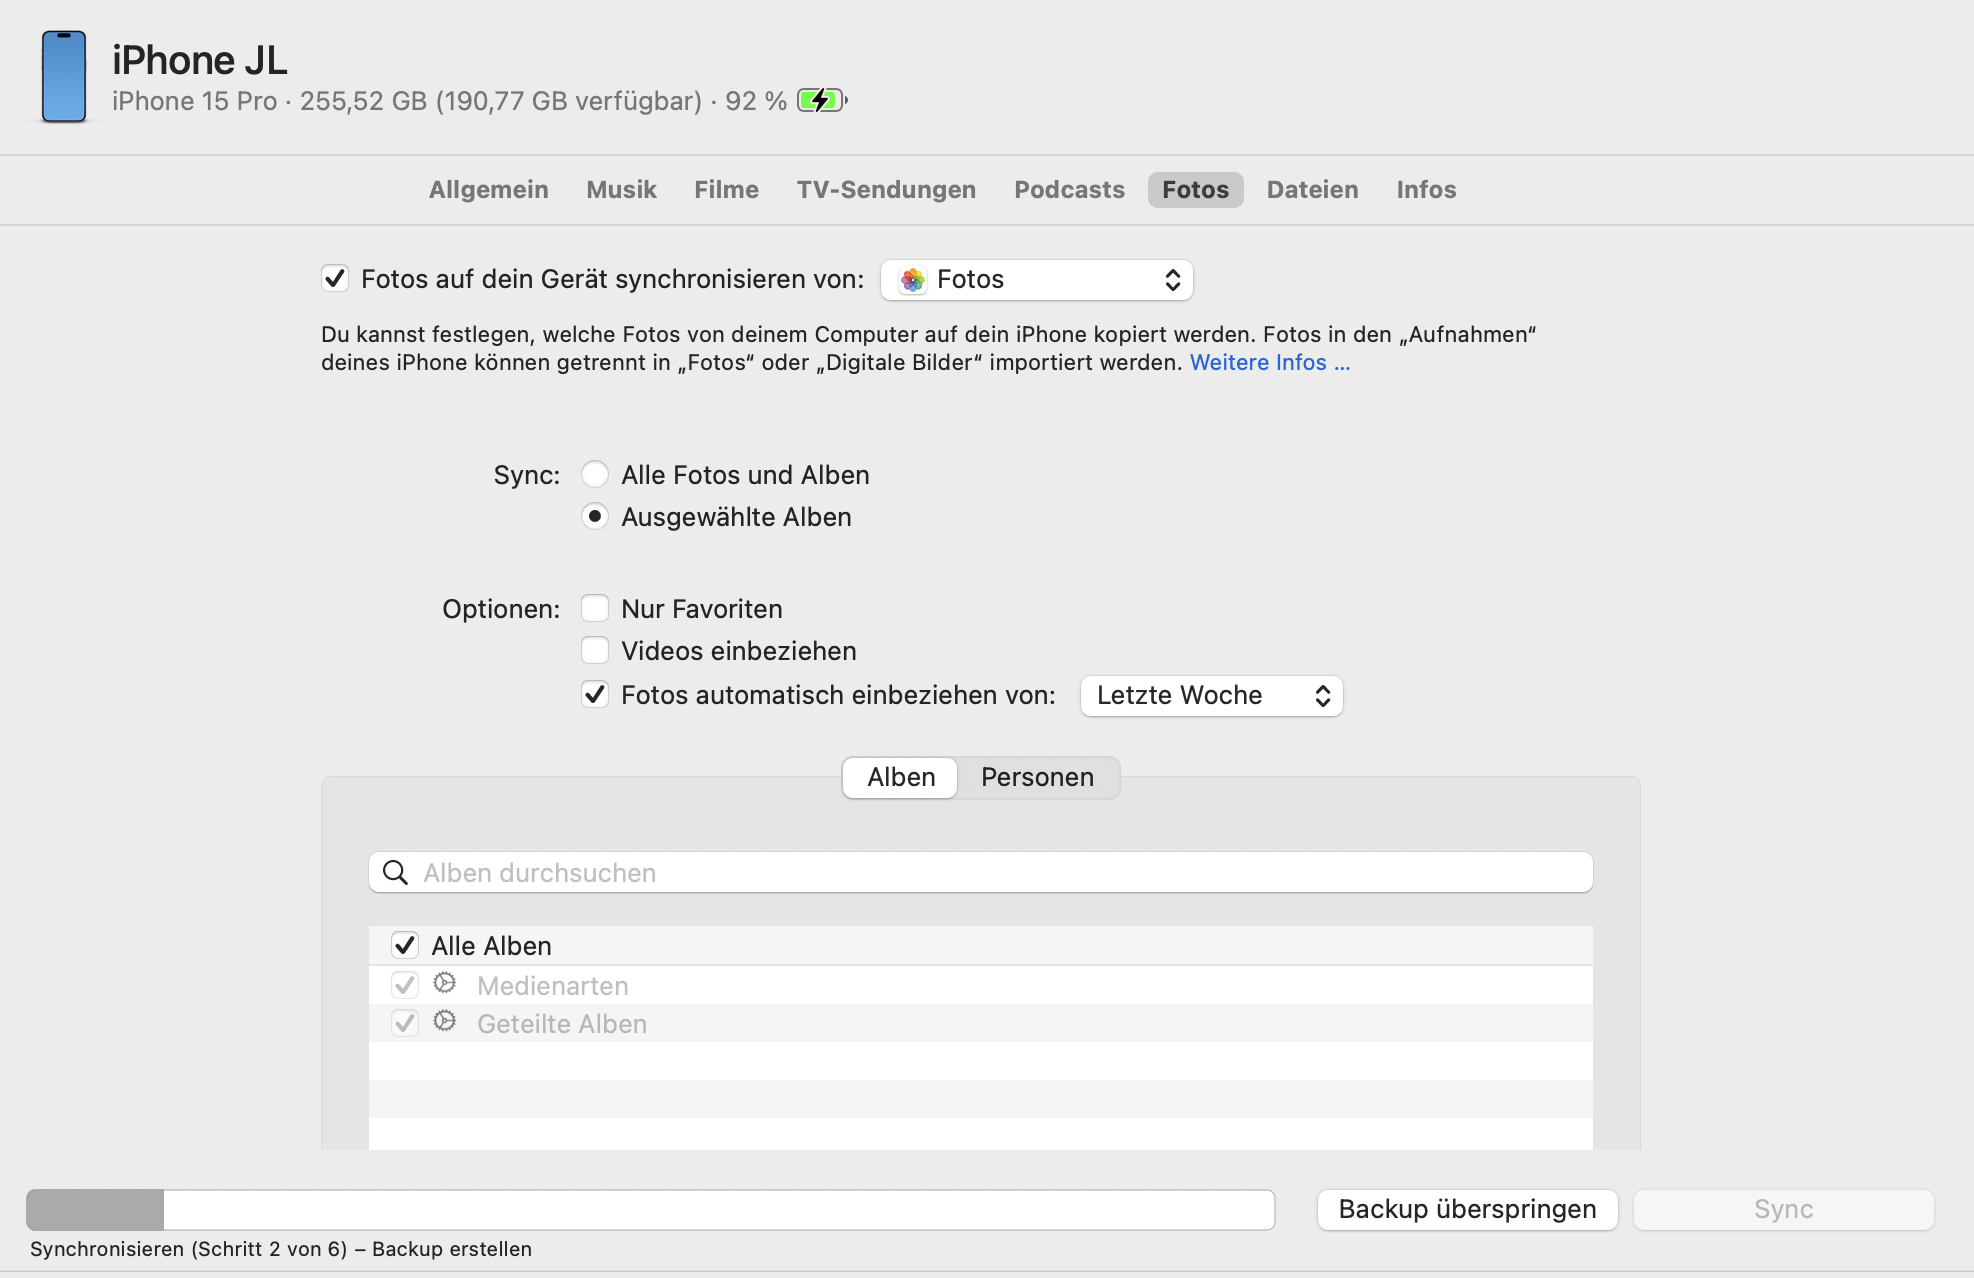The height and width of the screenshot is (1278, 1974).
Task: Select Alle Fotos und Alben radio
Action: [595, 474]
